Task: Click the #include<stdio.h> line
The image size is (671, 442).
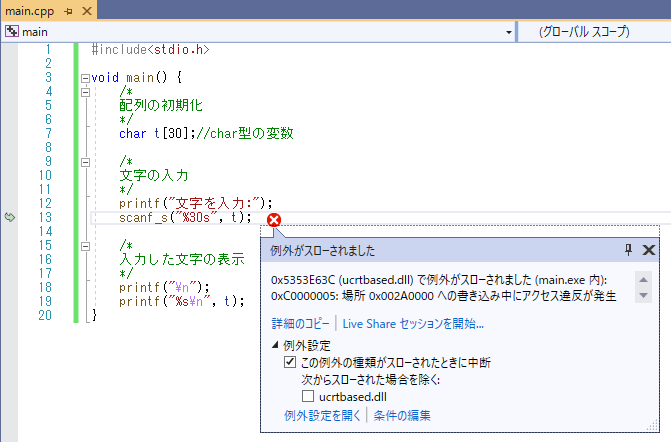Action: click(151, 50)
